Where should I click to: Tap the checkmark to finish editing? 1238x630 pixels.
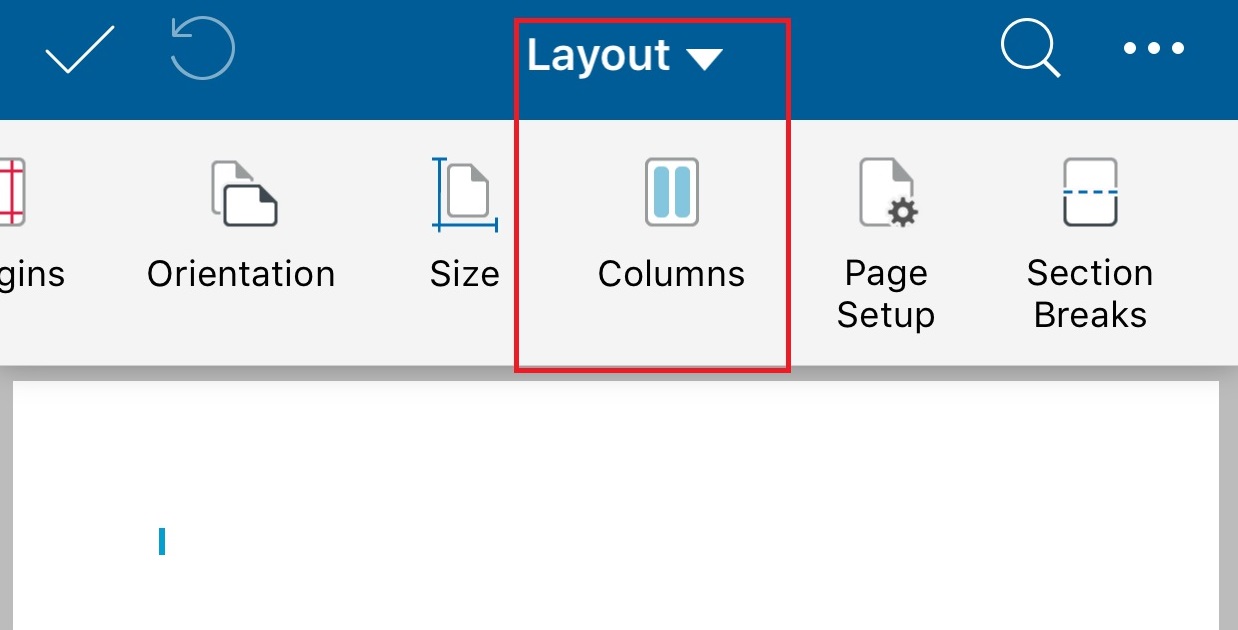79,49
